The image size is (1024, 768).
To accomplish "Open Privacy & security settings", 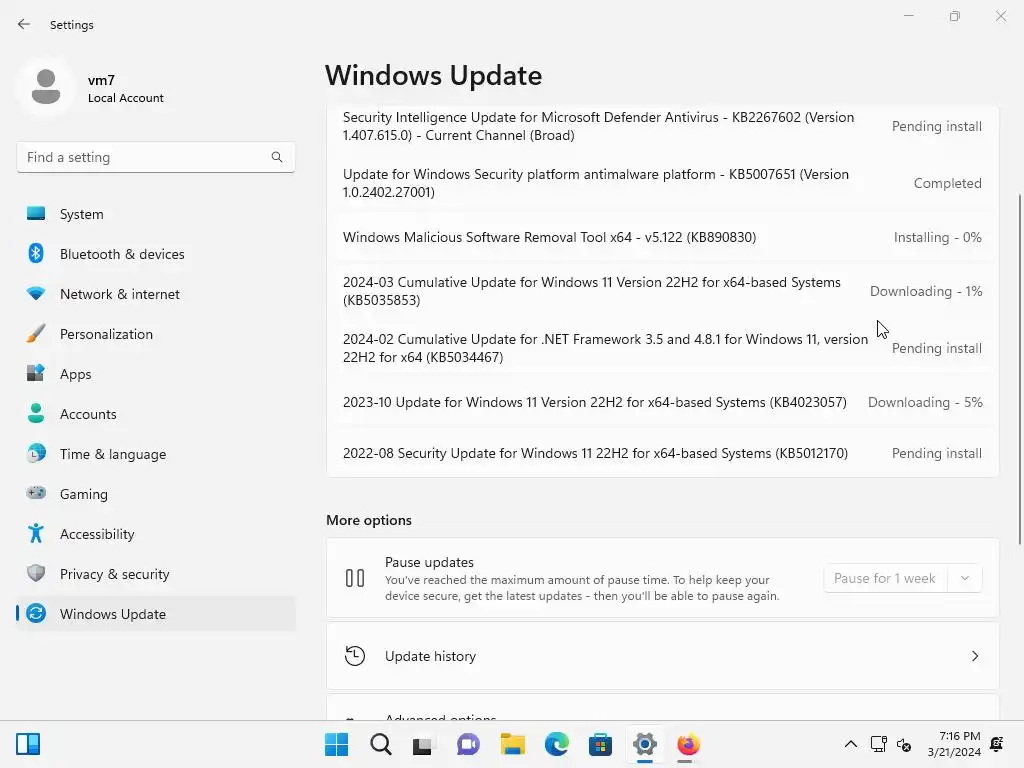I will (x=155, y=574).
